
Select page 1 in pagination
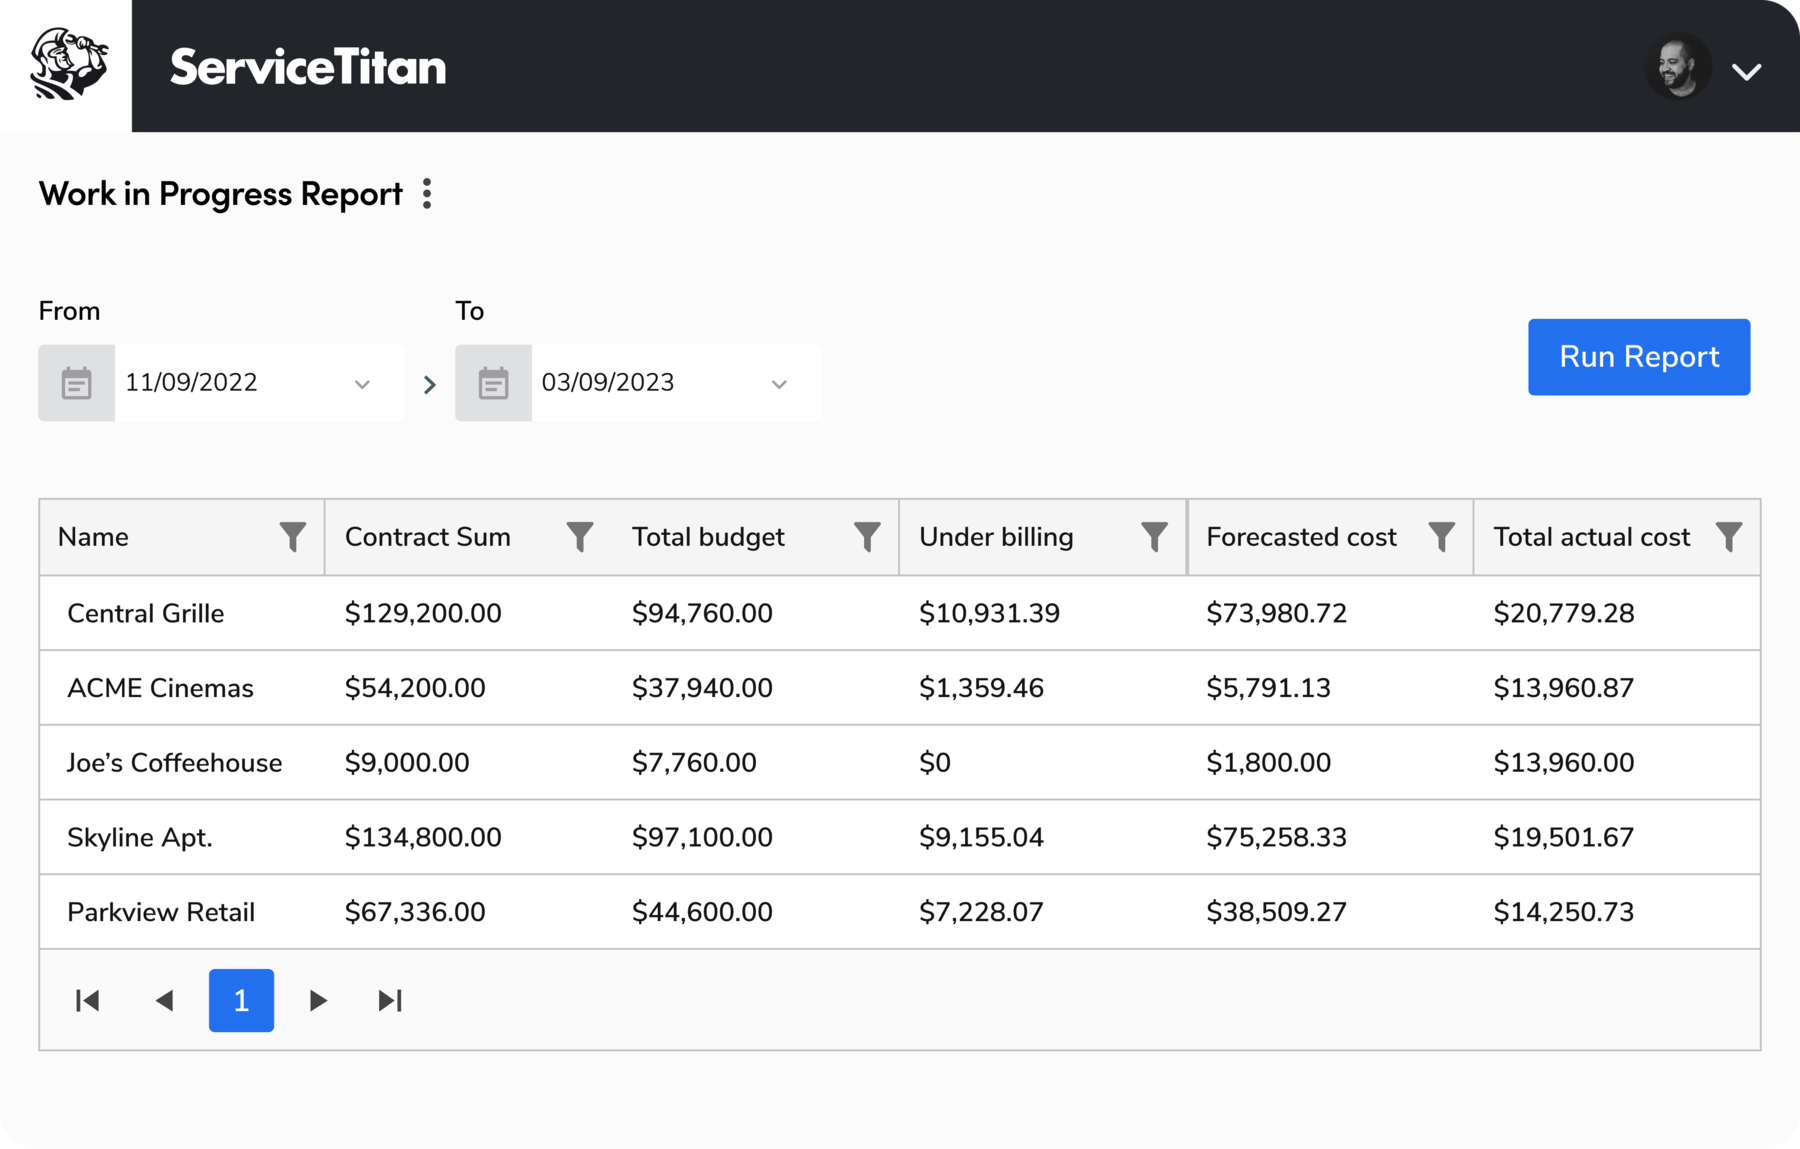point(241,999)
